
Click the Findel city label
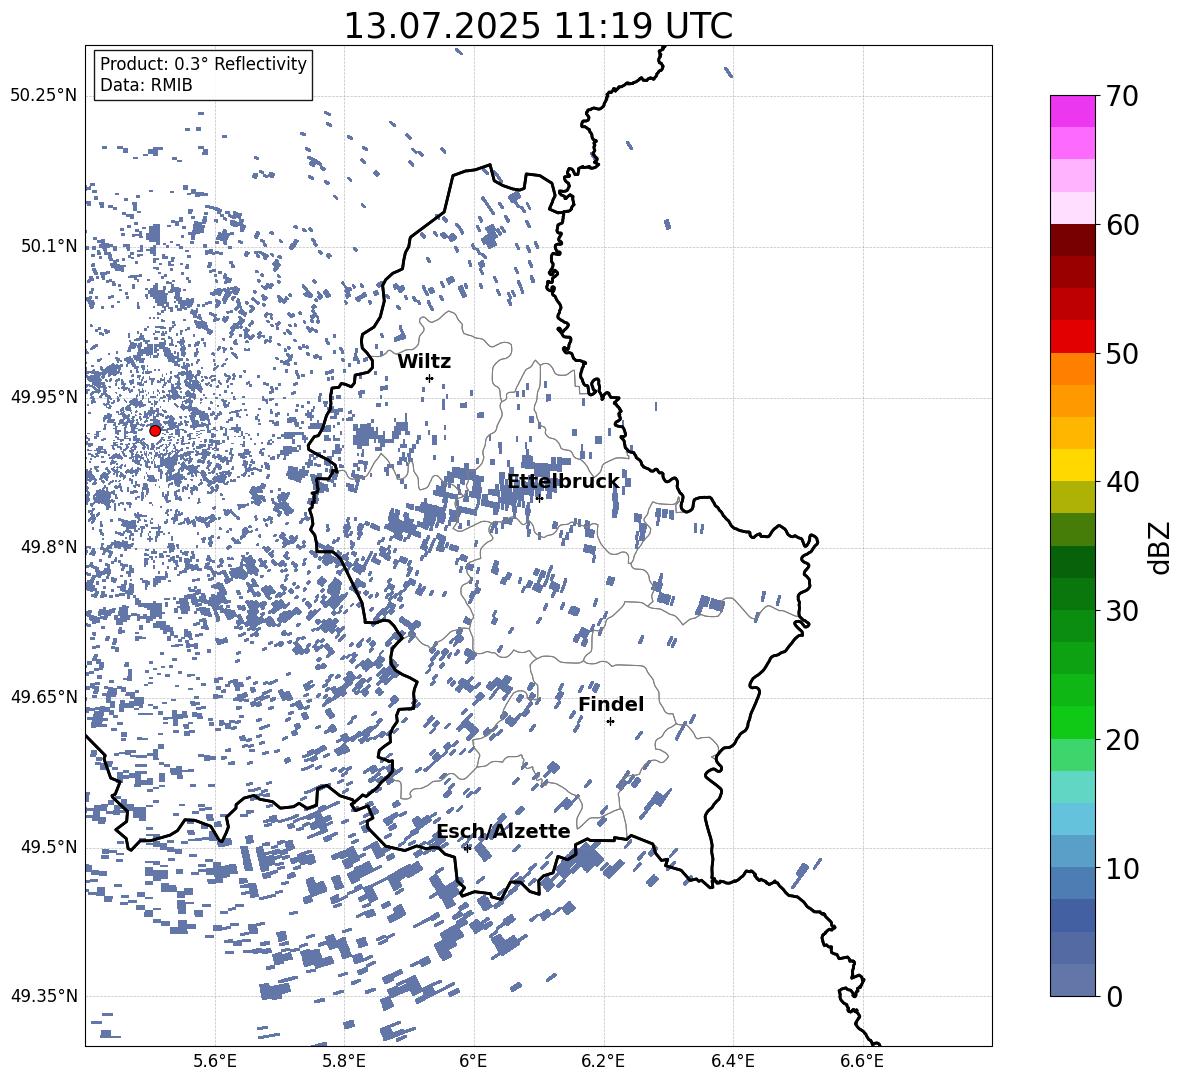click(611, 704)
